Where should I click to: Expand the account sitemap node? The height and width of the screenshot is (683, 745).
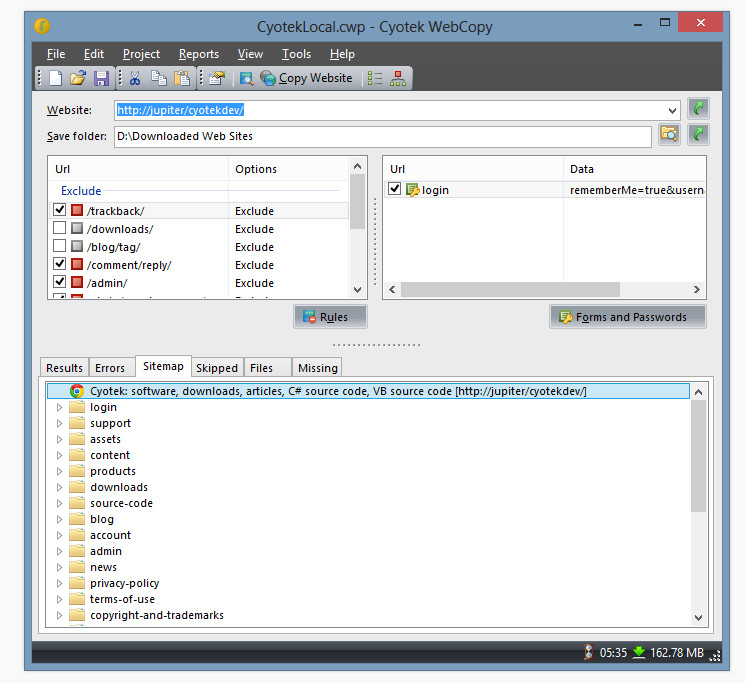(x=59, y=536)
